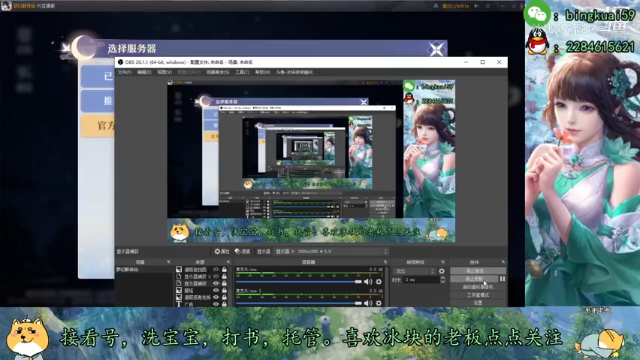Open the 文件(F) menu in OBS
Viewport: 640px width, 360px height.
point(124,72)
